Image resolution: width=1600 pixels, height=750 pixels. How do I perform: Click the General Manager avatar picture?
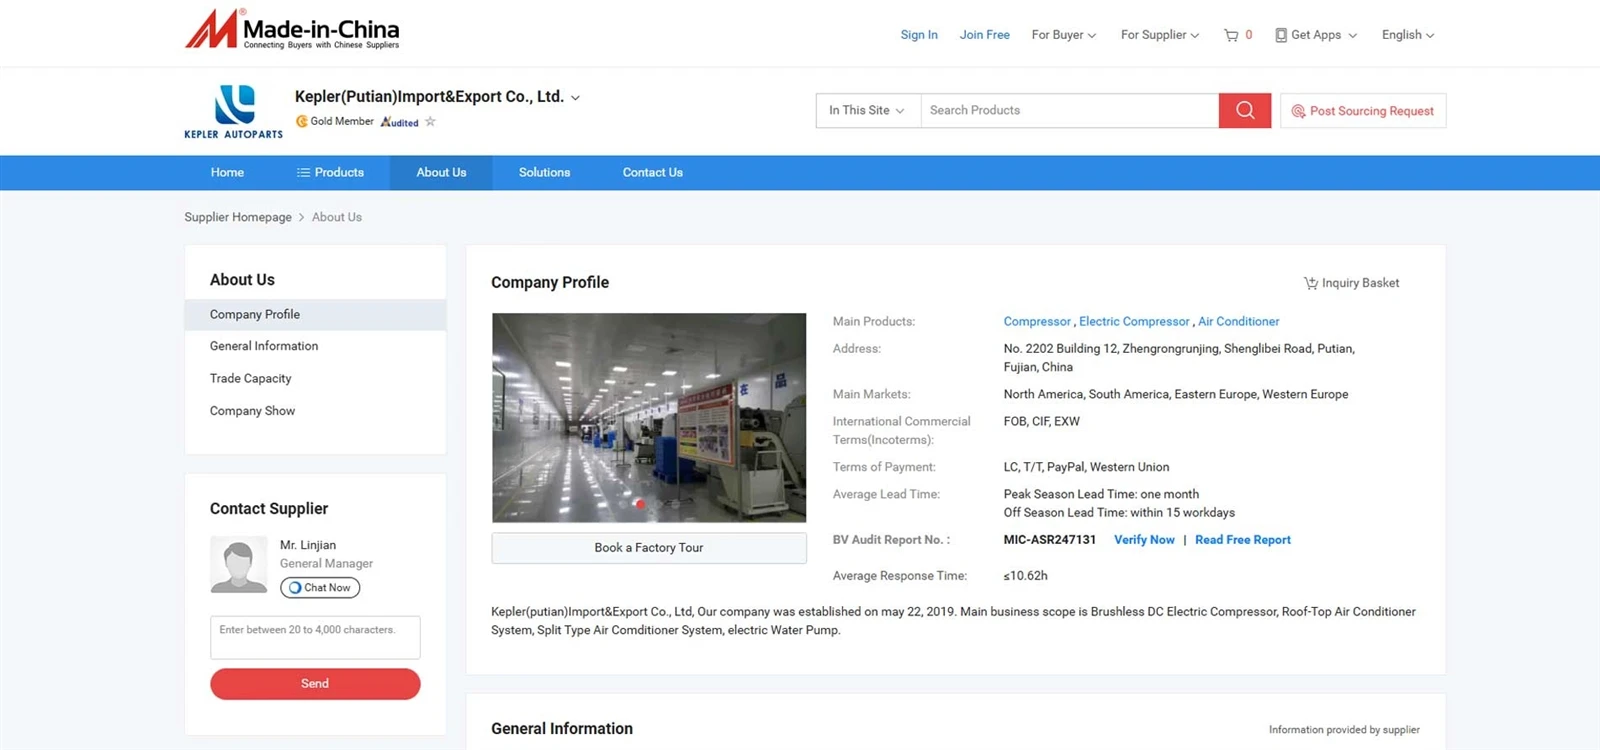click(238, 564)
